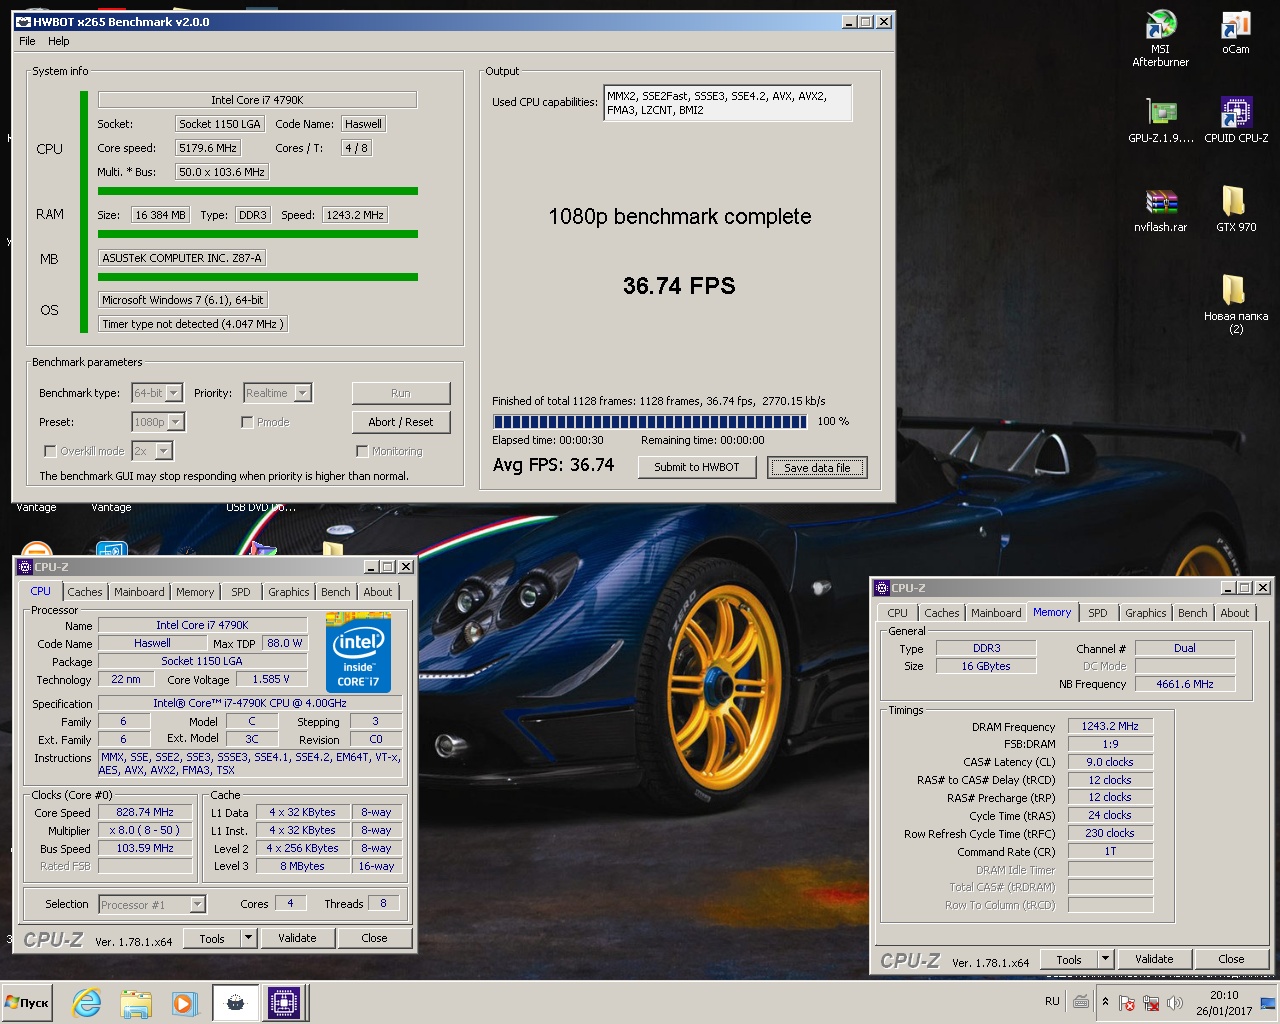Switch to CPU-Z taskbar button
This screenshot has height=1024, width=1280.
(284, 1003)
